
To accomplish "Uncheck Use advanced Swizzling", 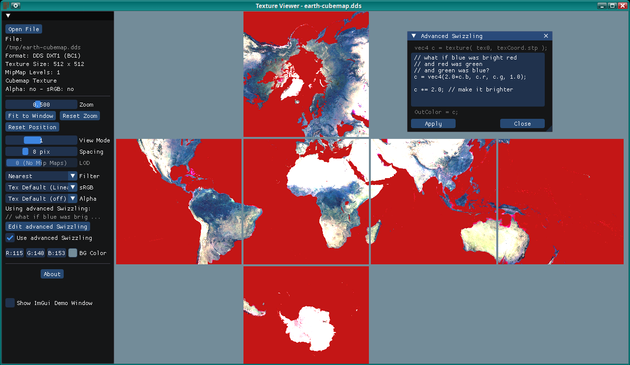I will click(x=10, y=238).
